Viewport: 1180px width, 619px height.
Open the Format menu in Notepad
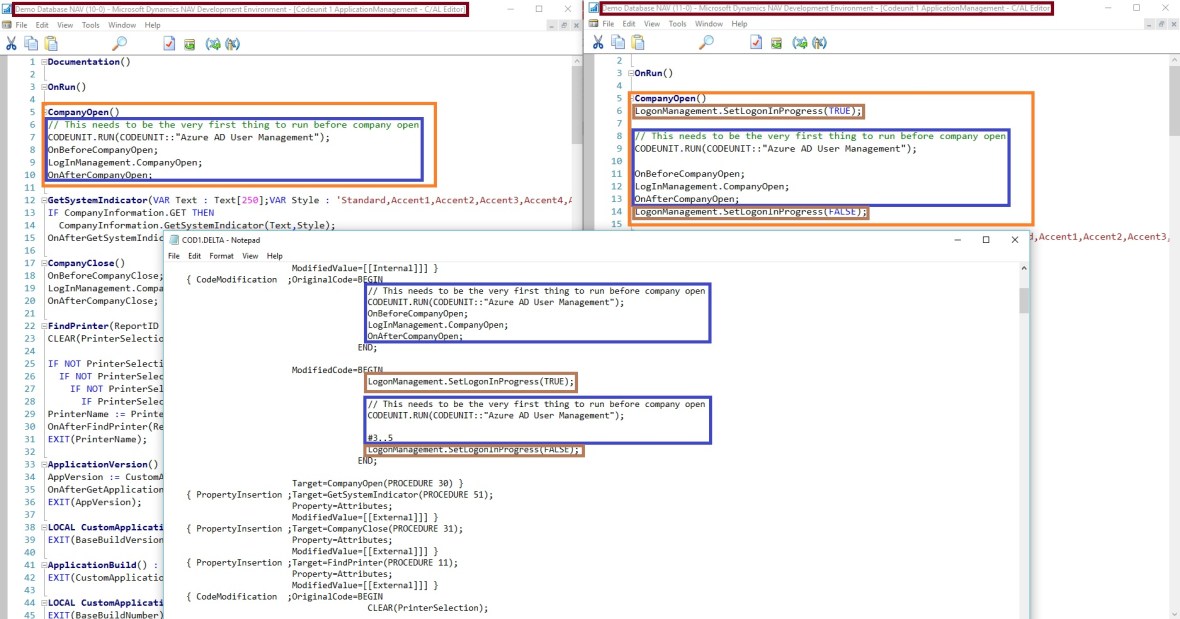[x=220, y=256]
